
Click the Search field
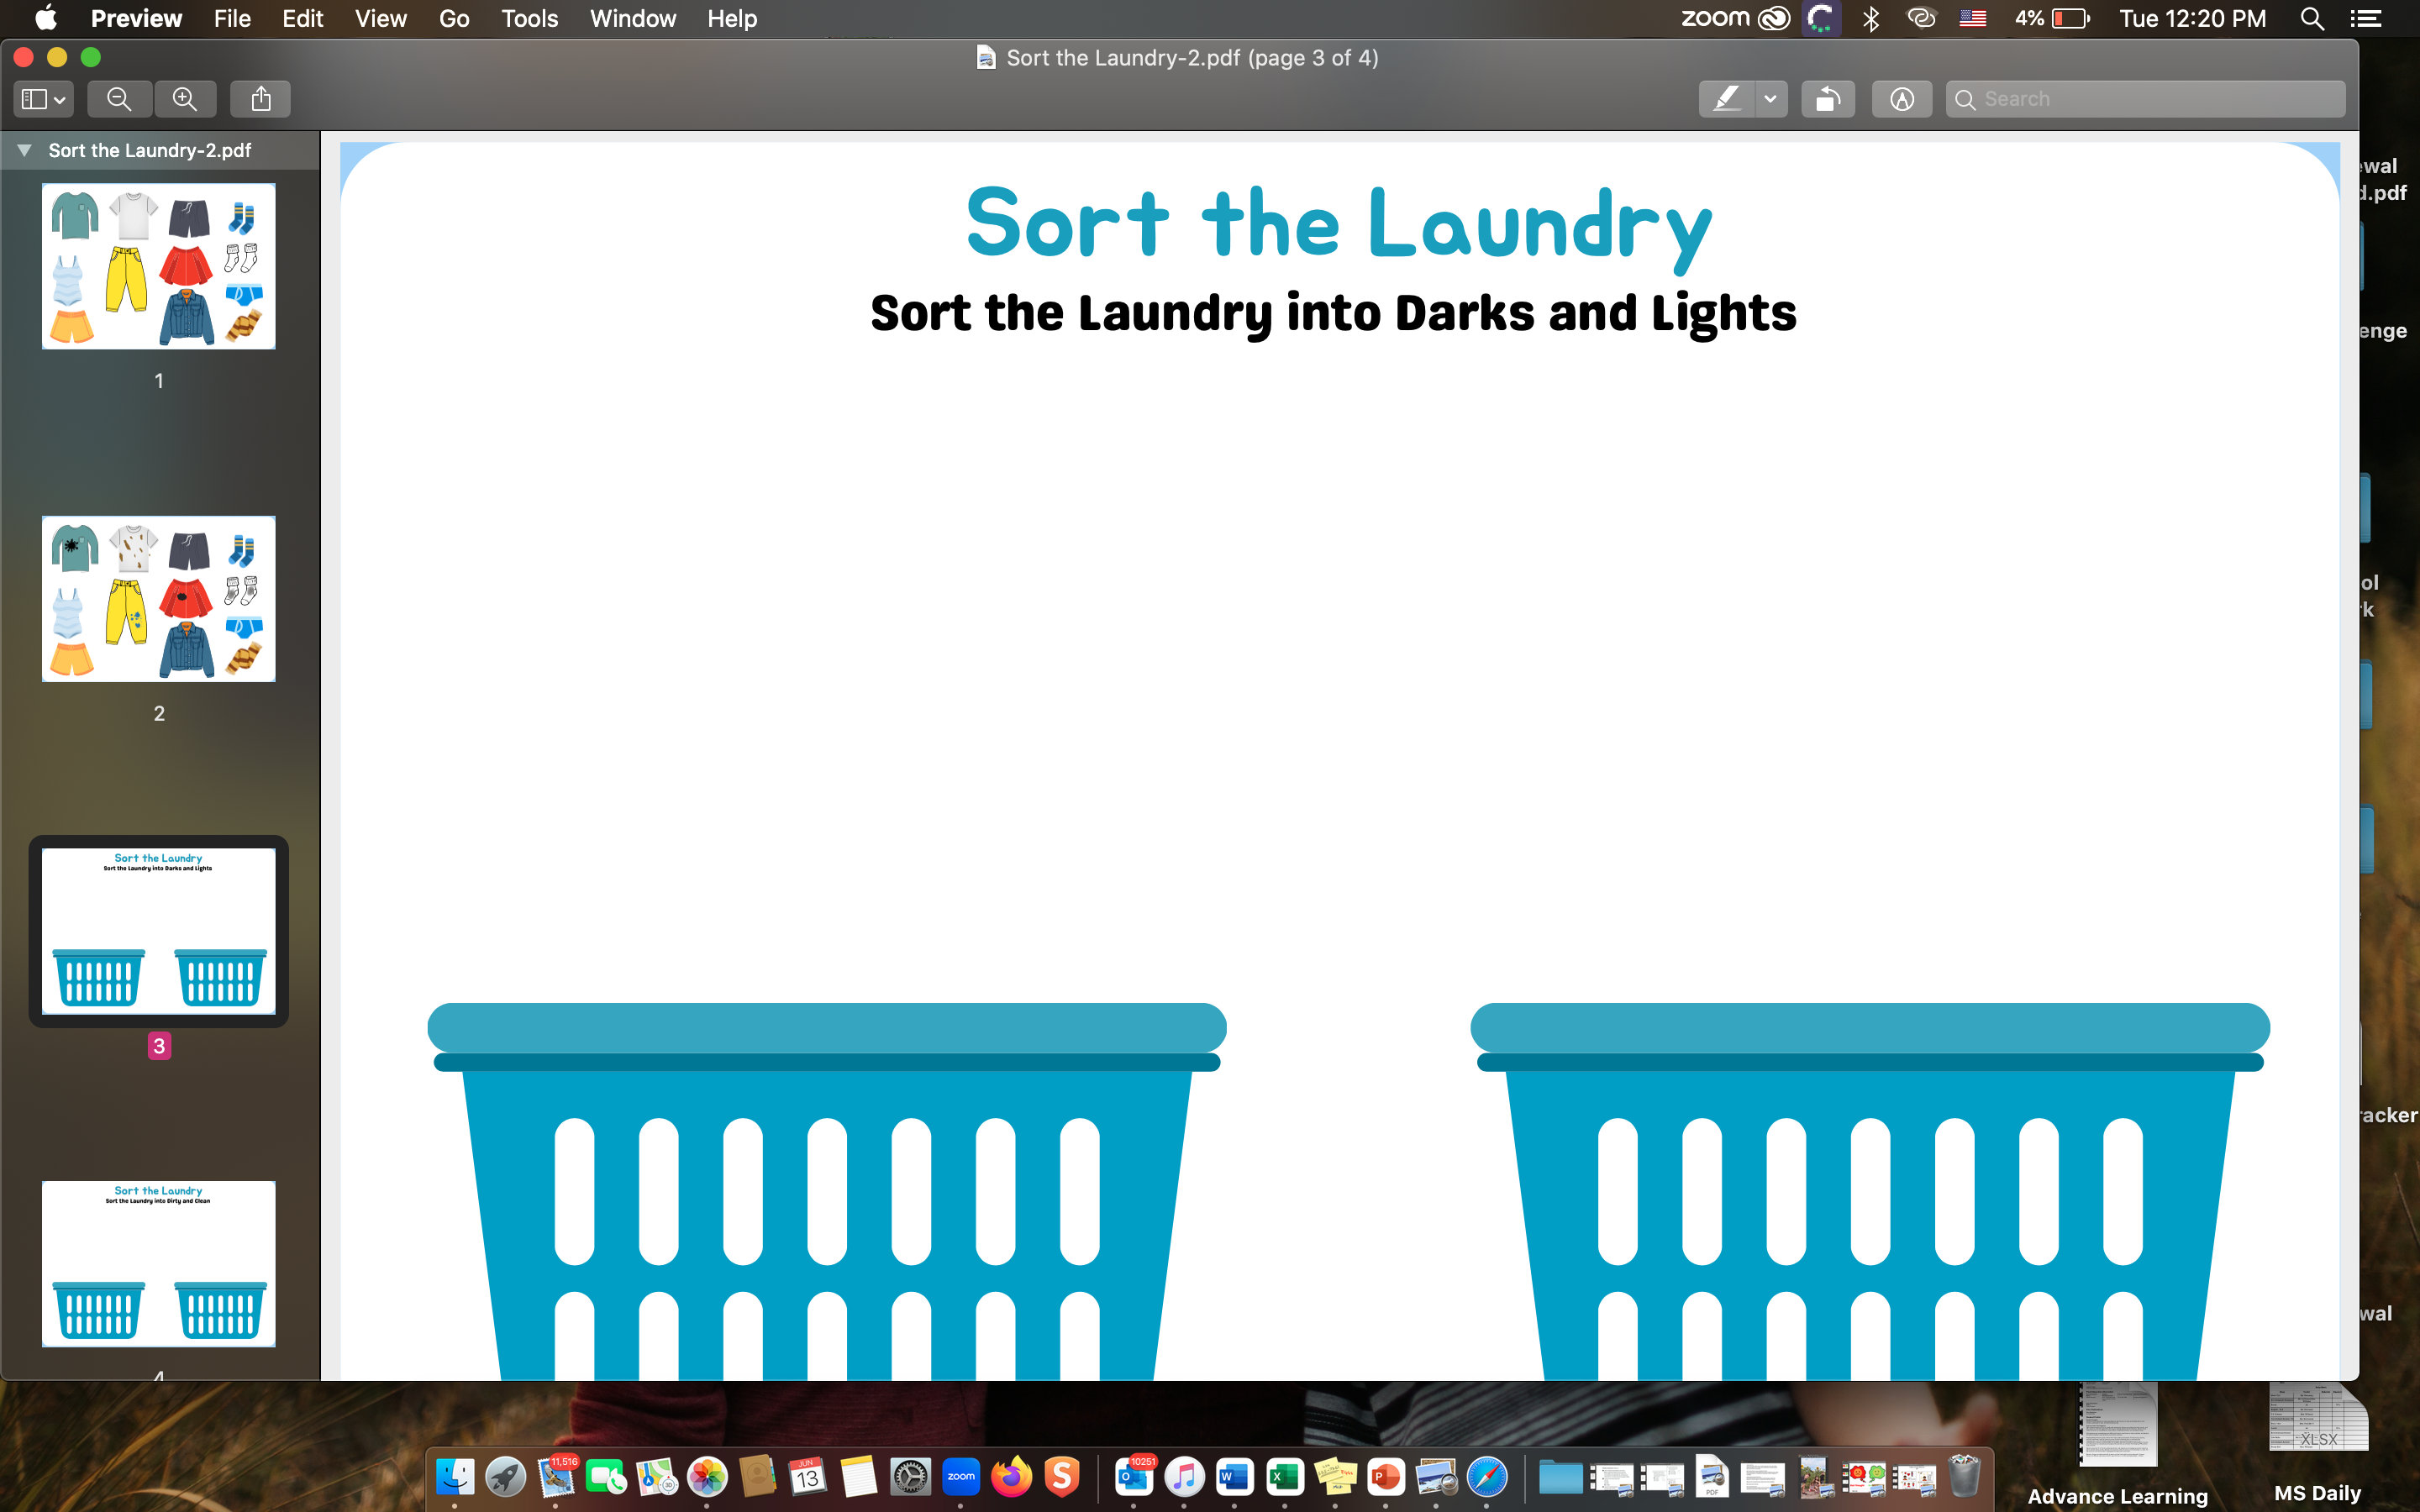(x=2144, y=98)
